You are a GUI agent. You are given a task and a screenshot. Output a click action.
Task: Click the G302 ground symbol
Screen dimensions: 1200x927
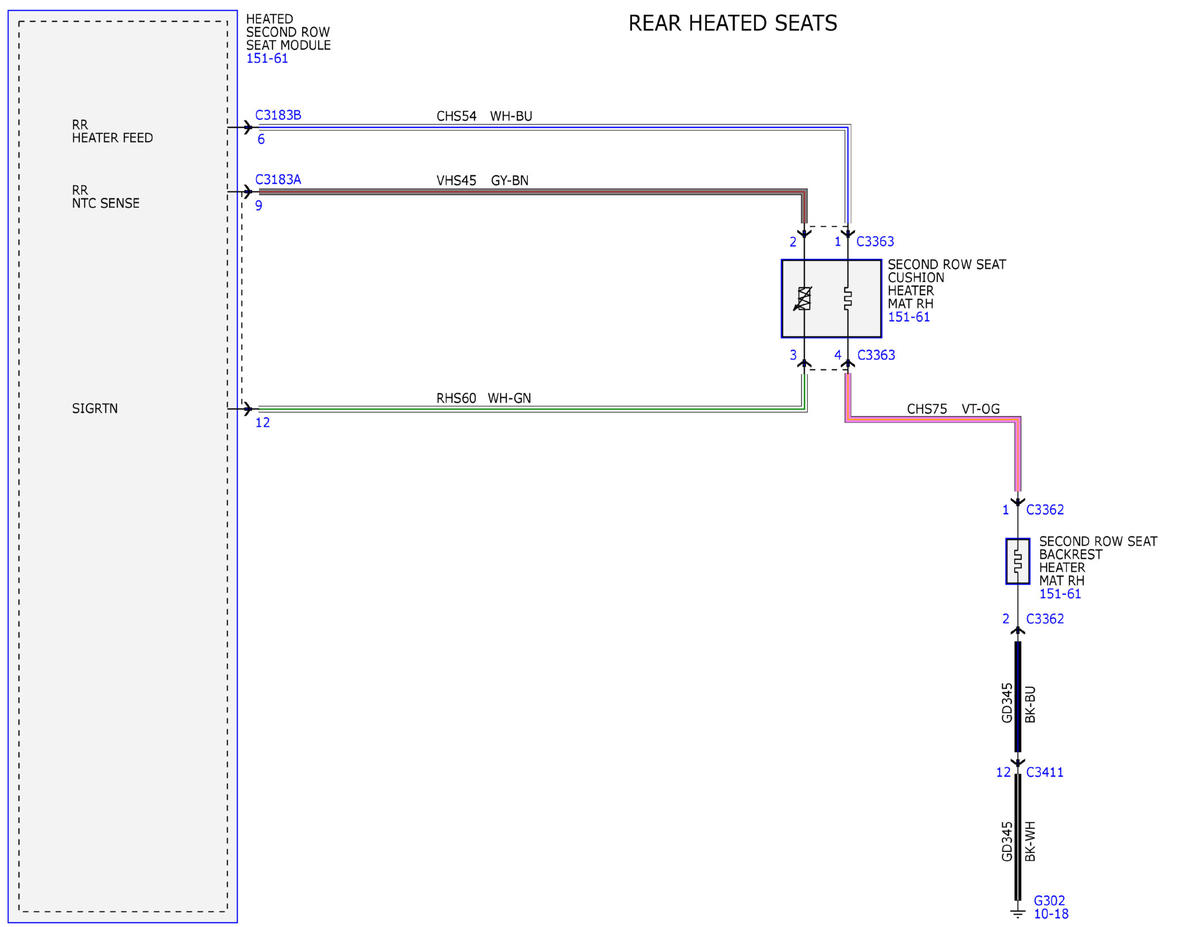pyautogui.click(x=1018, y=912)
